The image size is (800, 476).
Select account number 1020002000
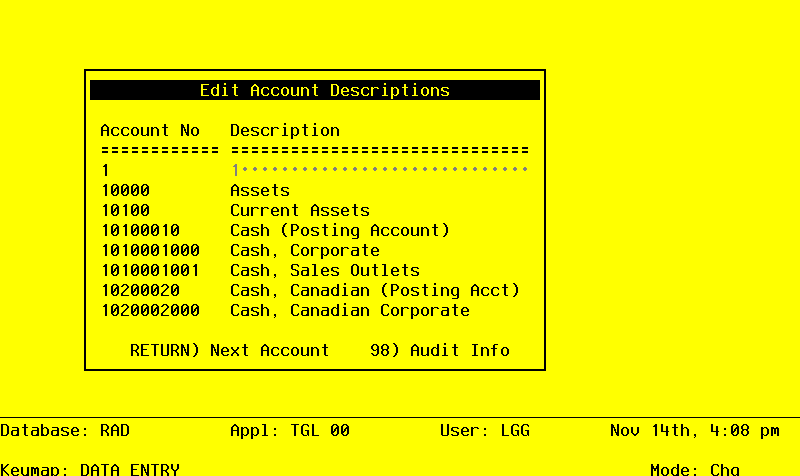tap(151, 310)
